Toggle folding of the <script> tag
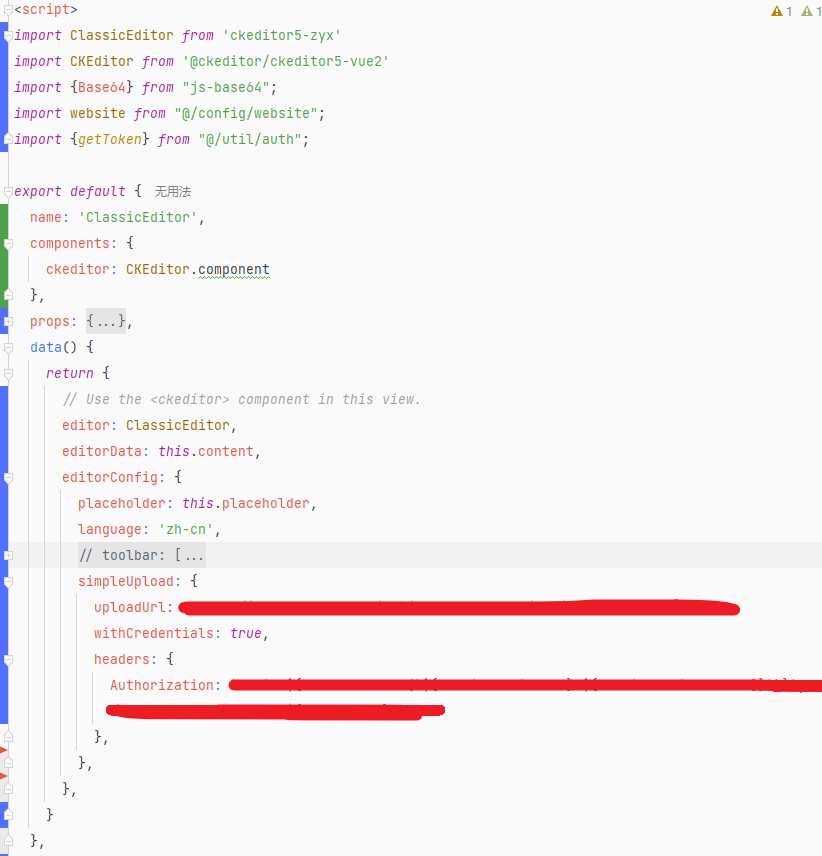 (8, 9)
